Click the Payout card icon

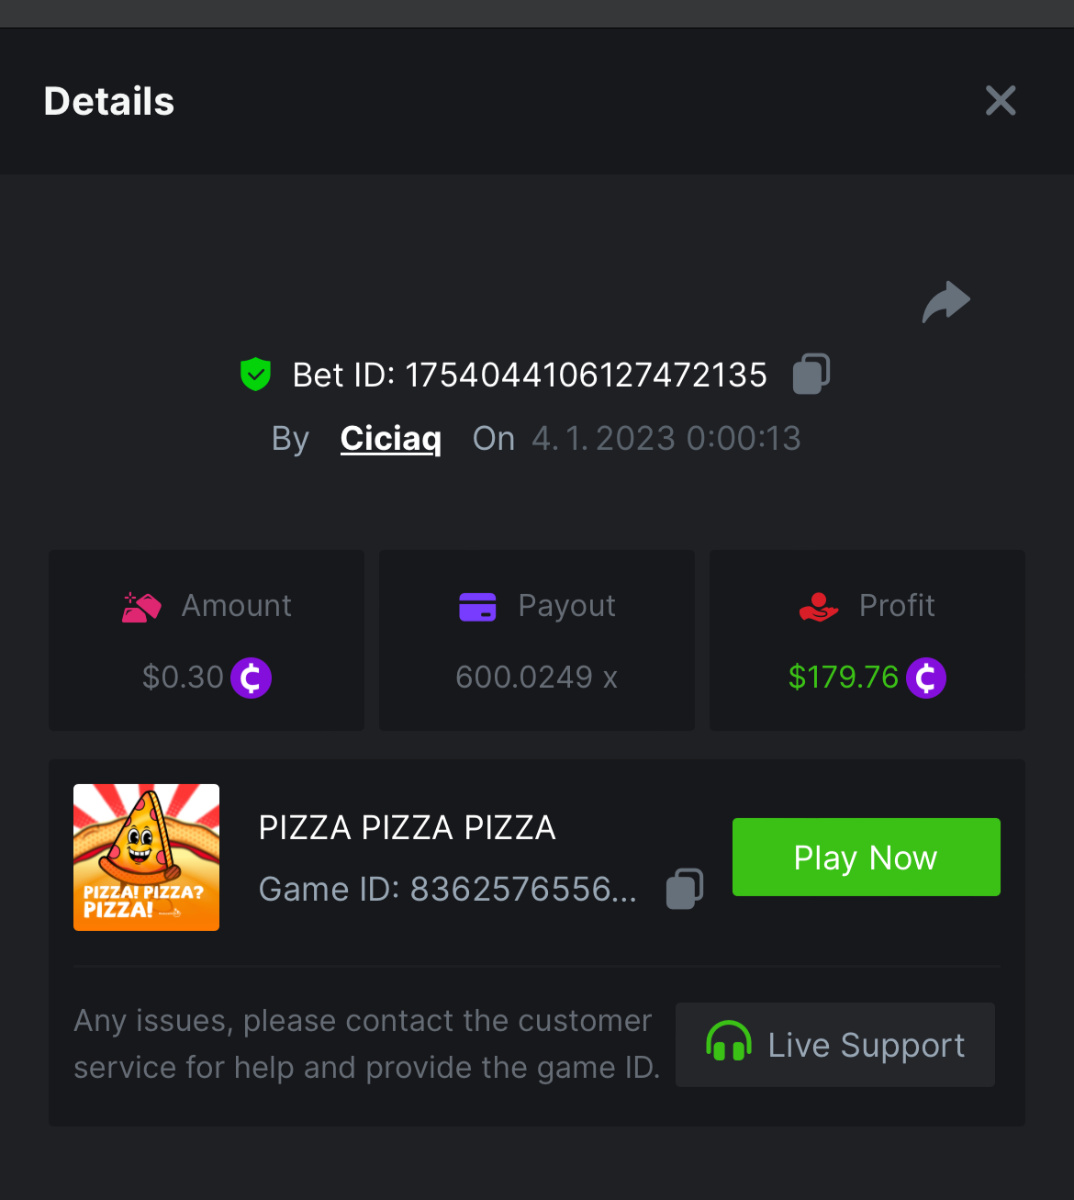(477, 607)
